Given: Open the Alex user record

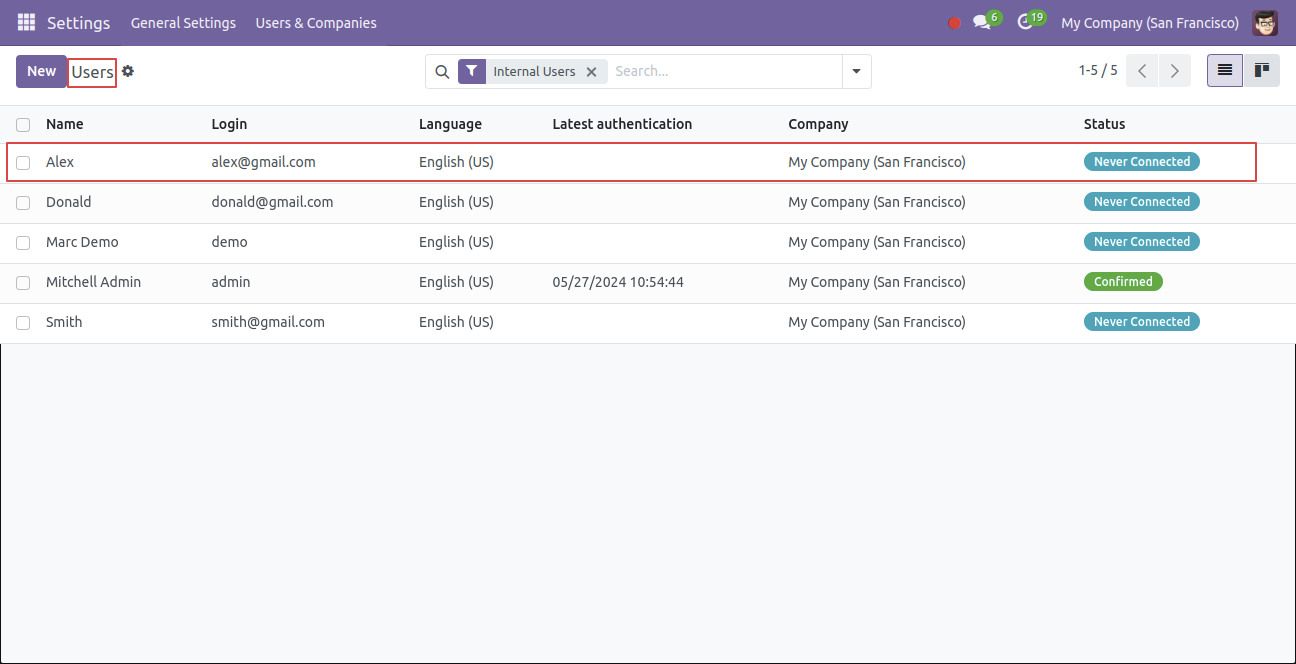Looking at the screenshot, I should click(60, 162).
